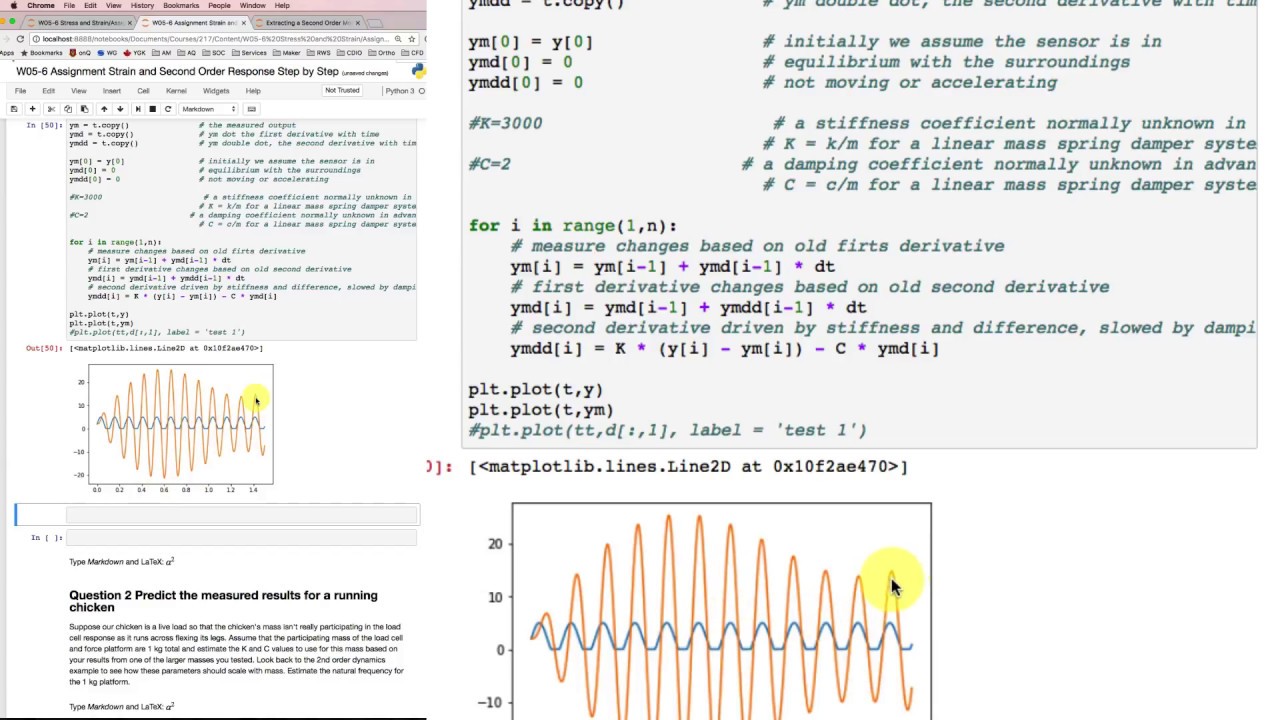The width and height of the screenshot is (1280, 720).
Task: Open the Jupyter File menu
Action: coord(20,91)
